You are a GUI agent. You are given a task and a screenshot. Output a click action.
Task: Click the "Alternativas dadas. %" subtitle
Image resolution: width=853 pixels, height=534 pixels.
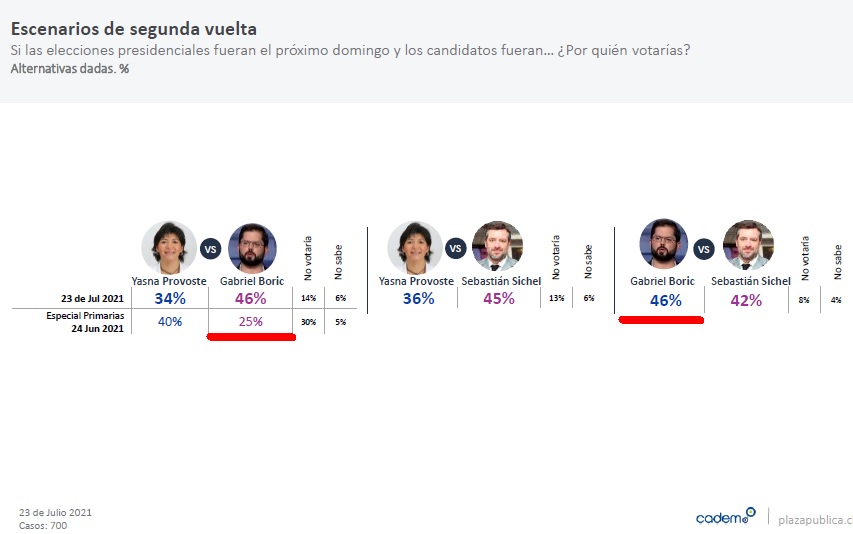point(69,69)
